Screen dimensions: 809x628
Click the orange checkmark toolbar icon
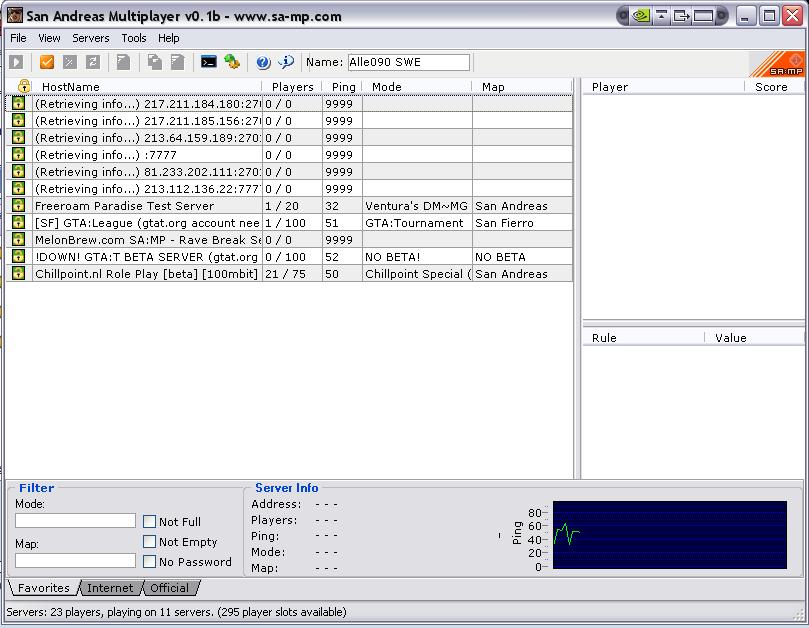46,62
